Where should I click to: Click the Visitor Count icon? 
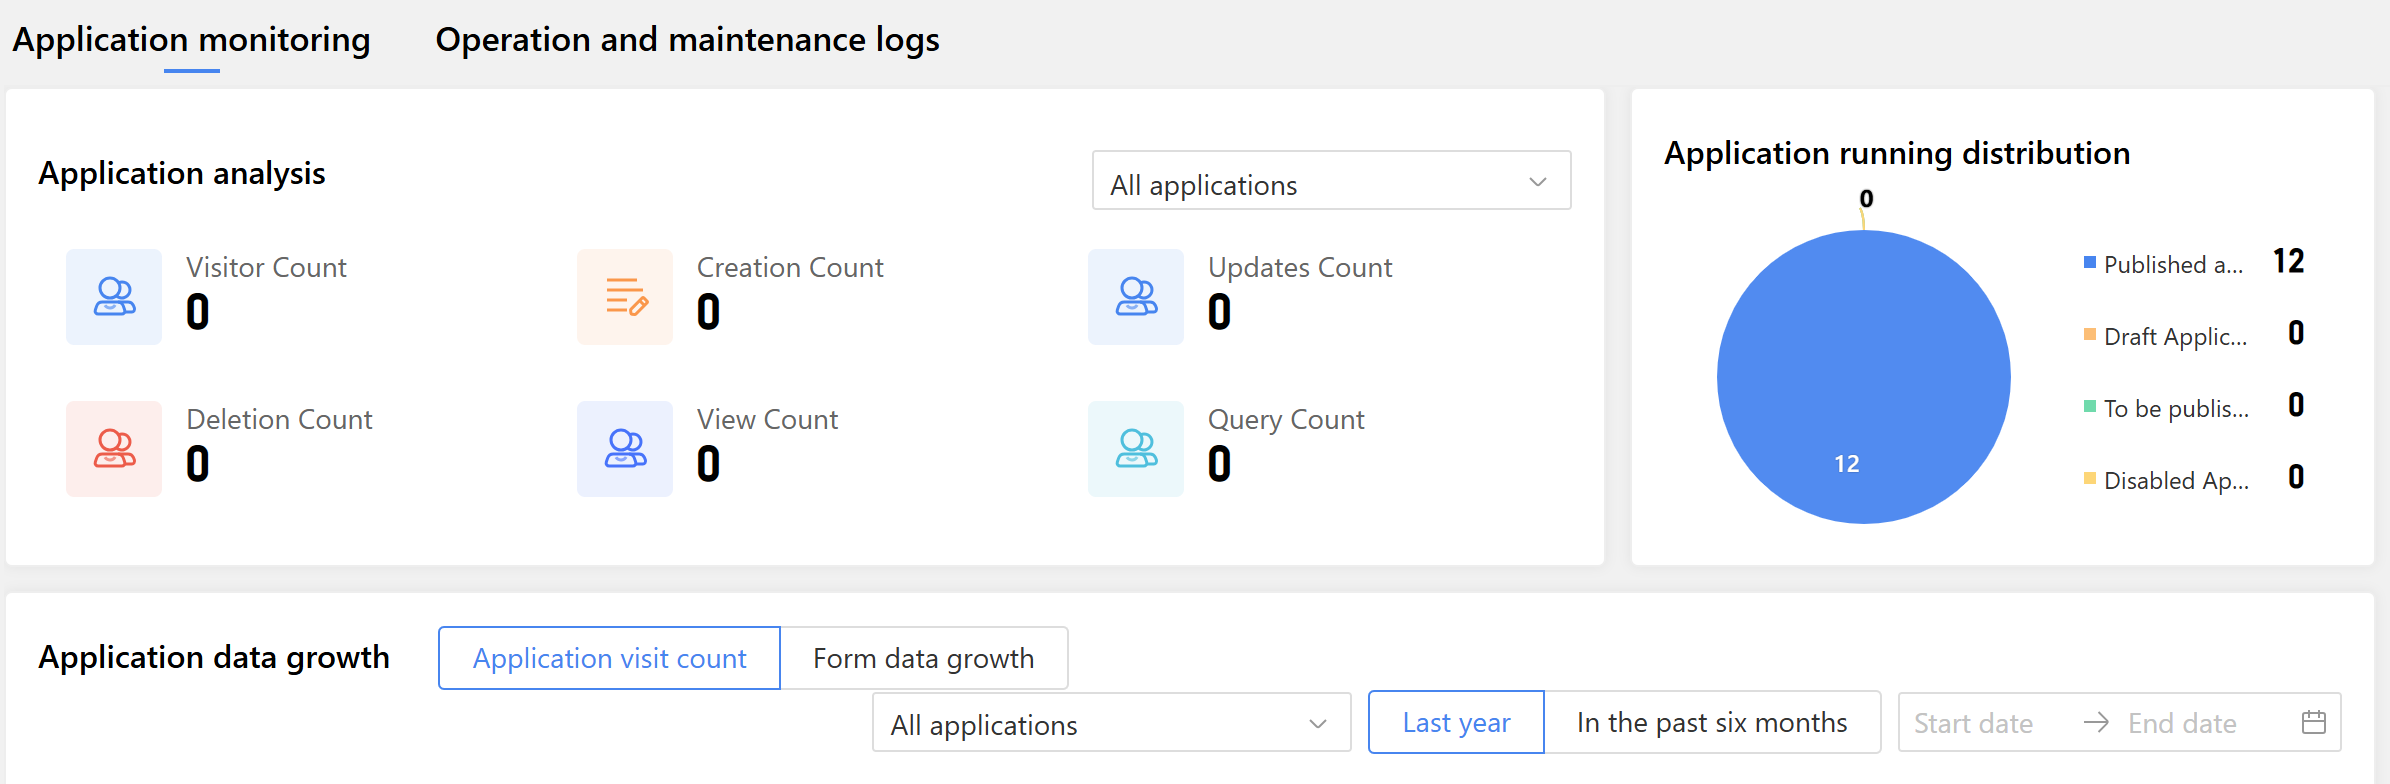pos(114,297)
